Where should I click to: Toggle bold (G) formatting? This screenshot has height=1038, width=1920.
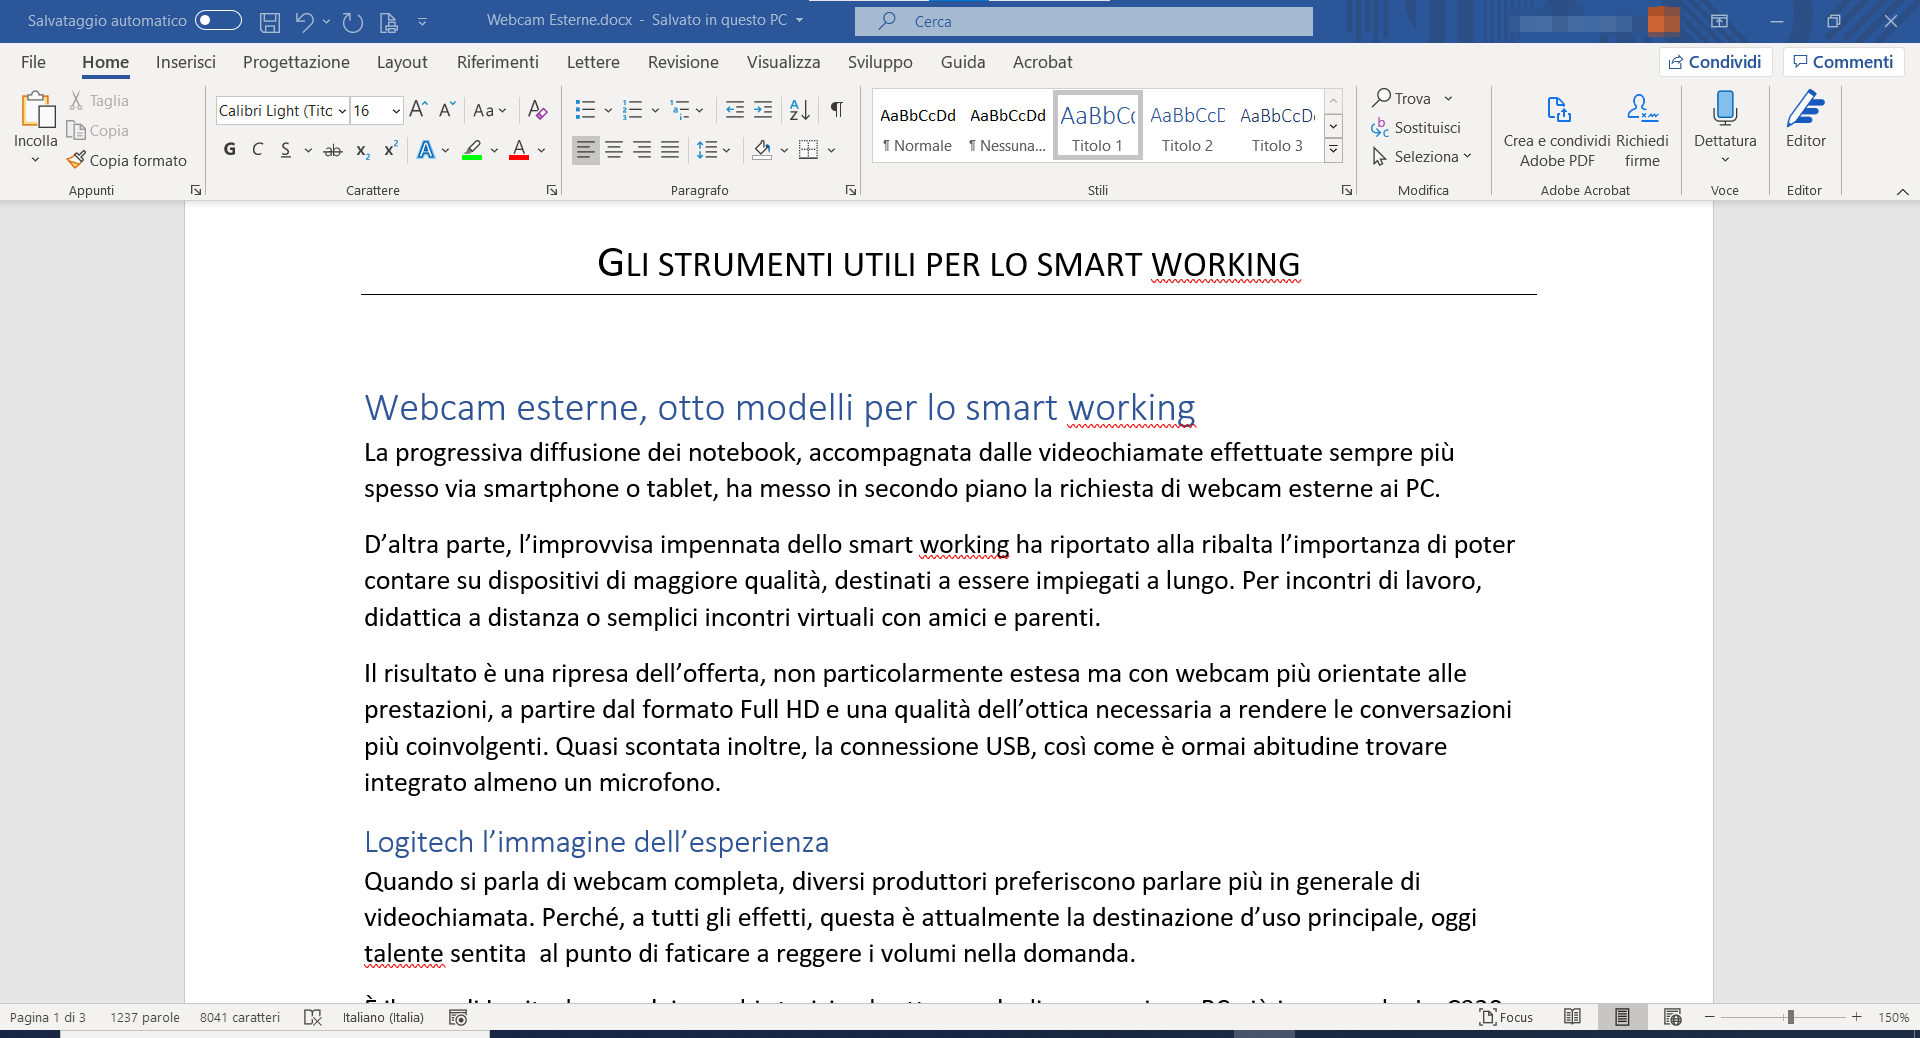(x=230, y=150)
